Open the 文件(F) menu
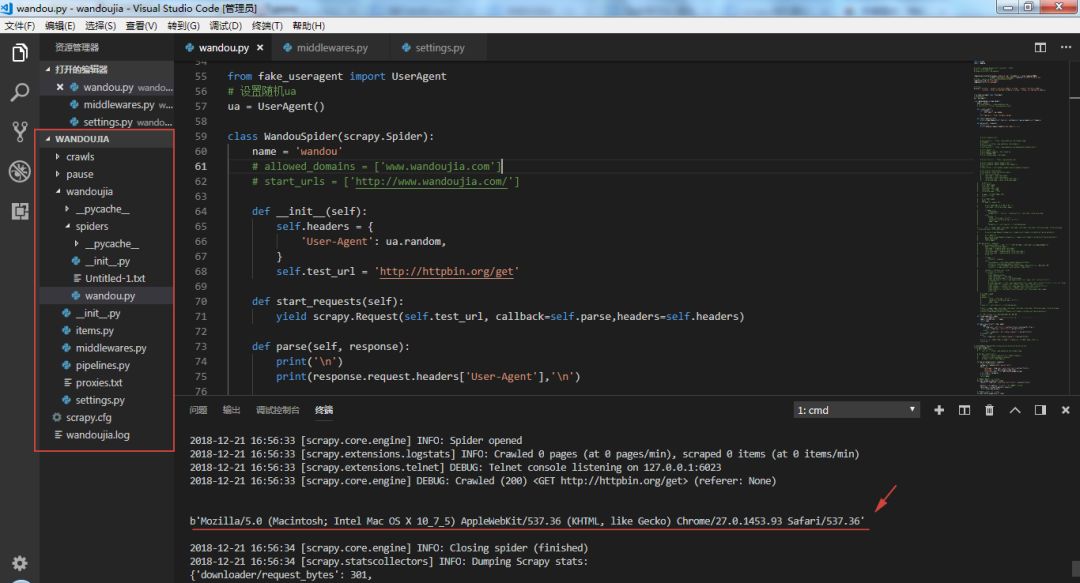The height and width of the screenshot is (583, 1080). (19, 25)
